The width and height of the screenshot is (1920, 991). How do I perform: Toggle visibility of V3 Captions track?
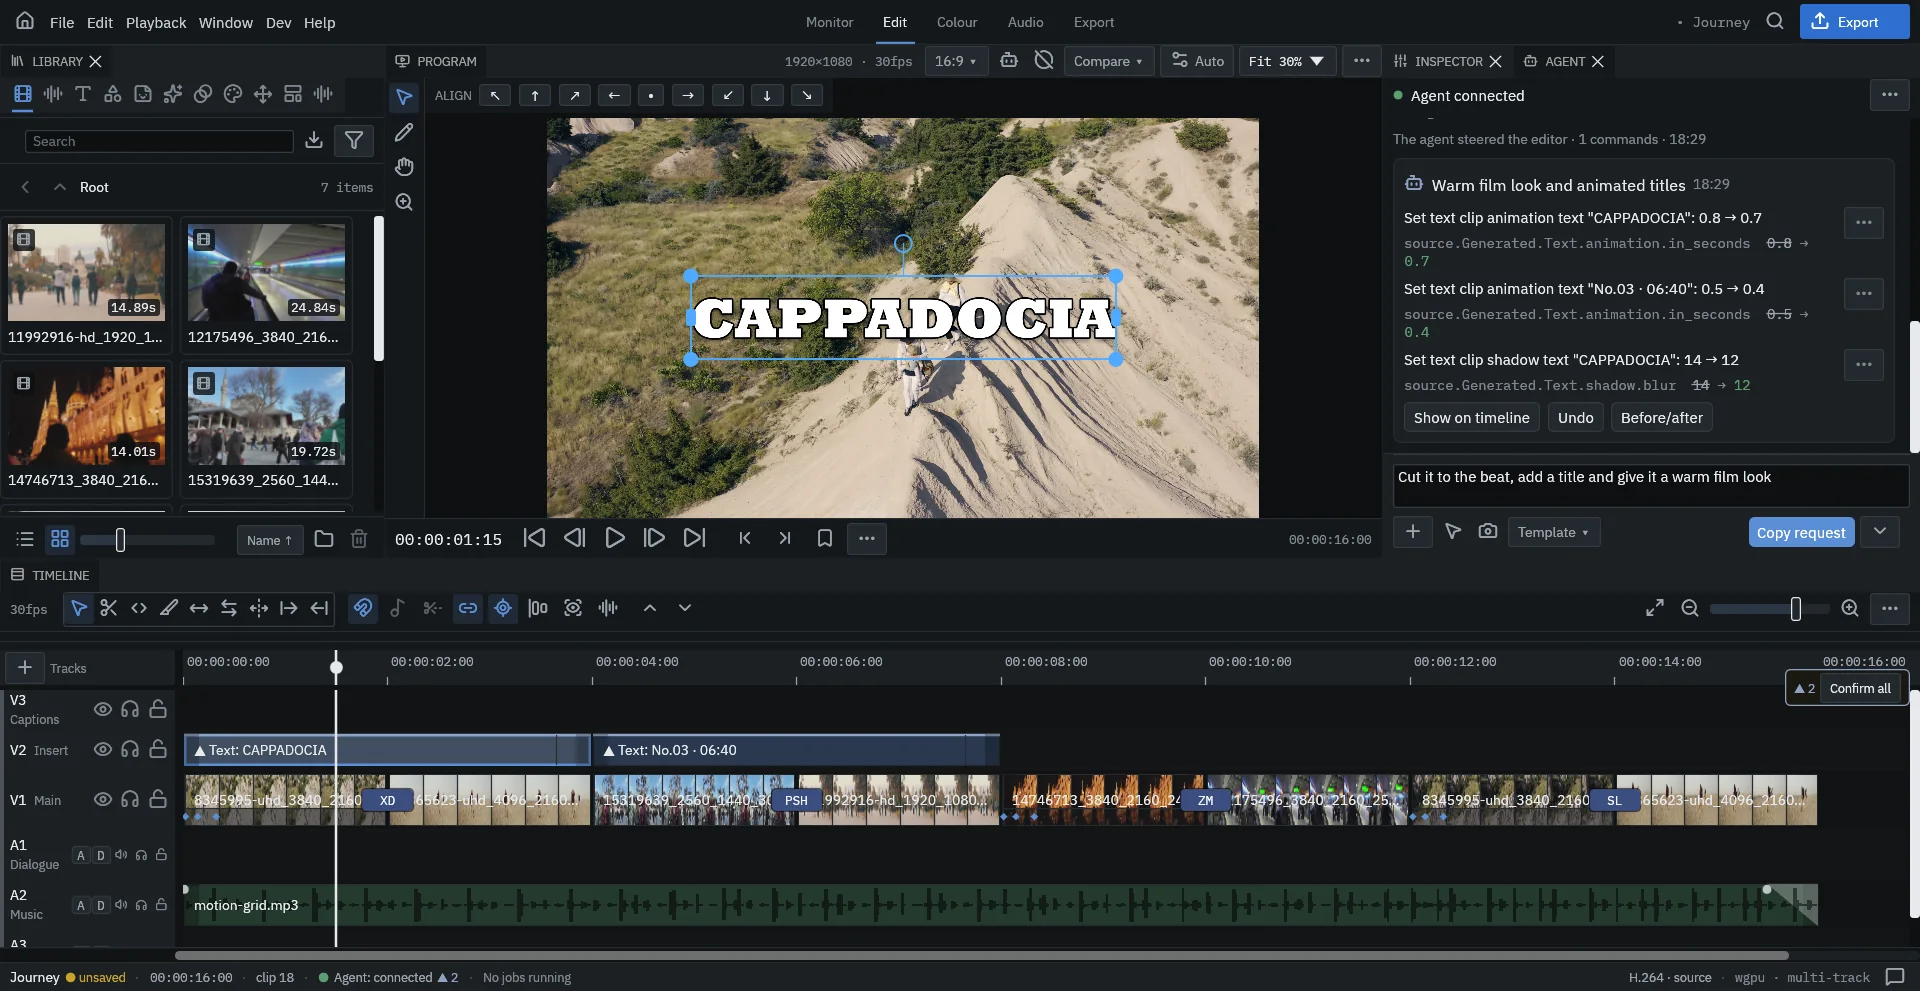(103, 709)
